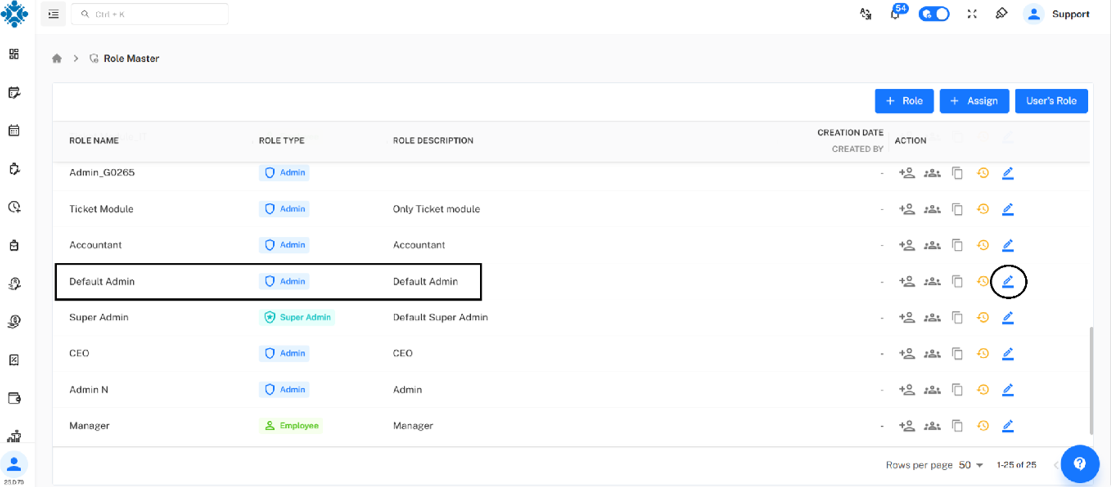
Task: Enter fullscreen using the expand icon
Action: click(972, 14)
